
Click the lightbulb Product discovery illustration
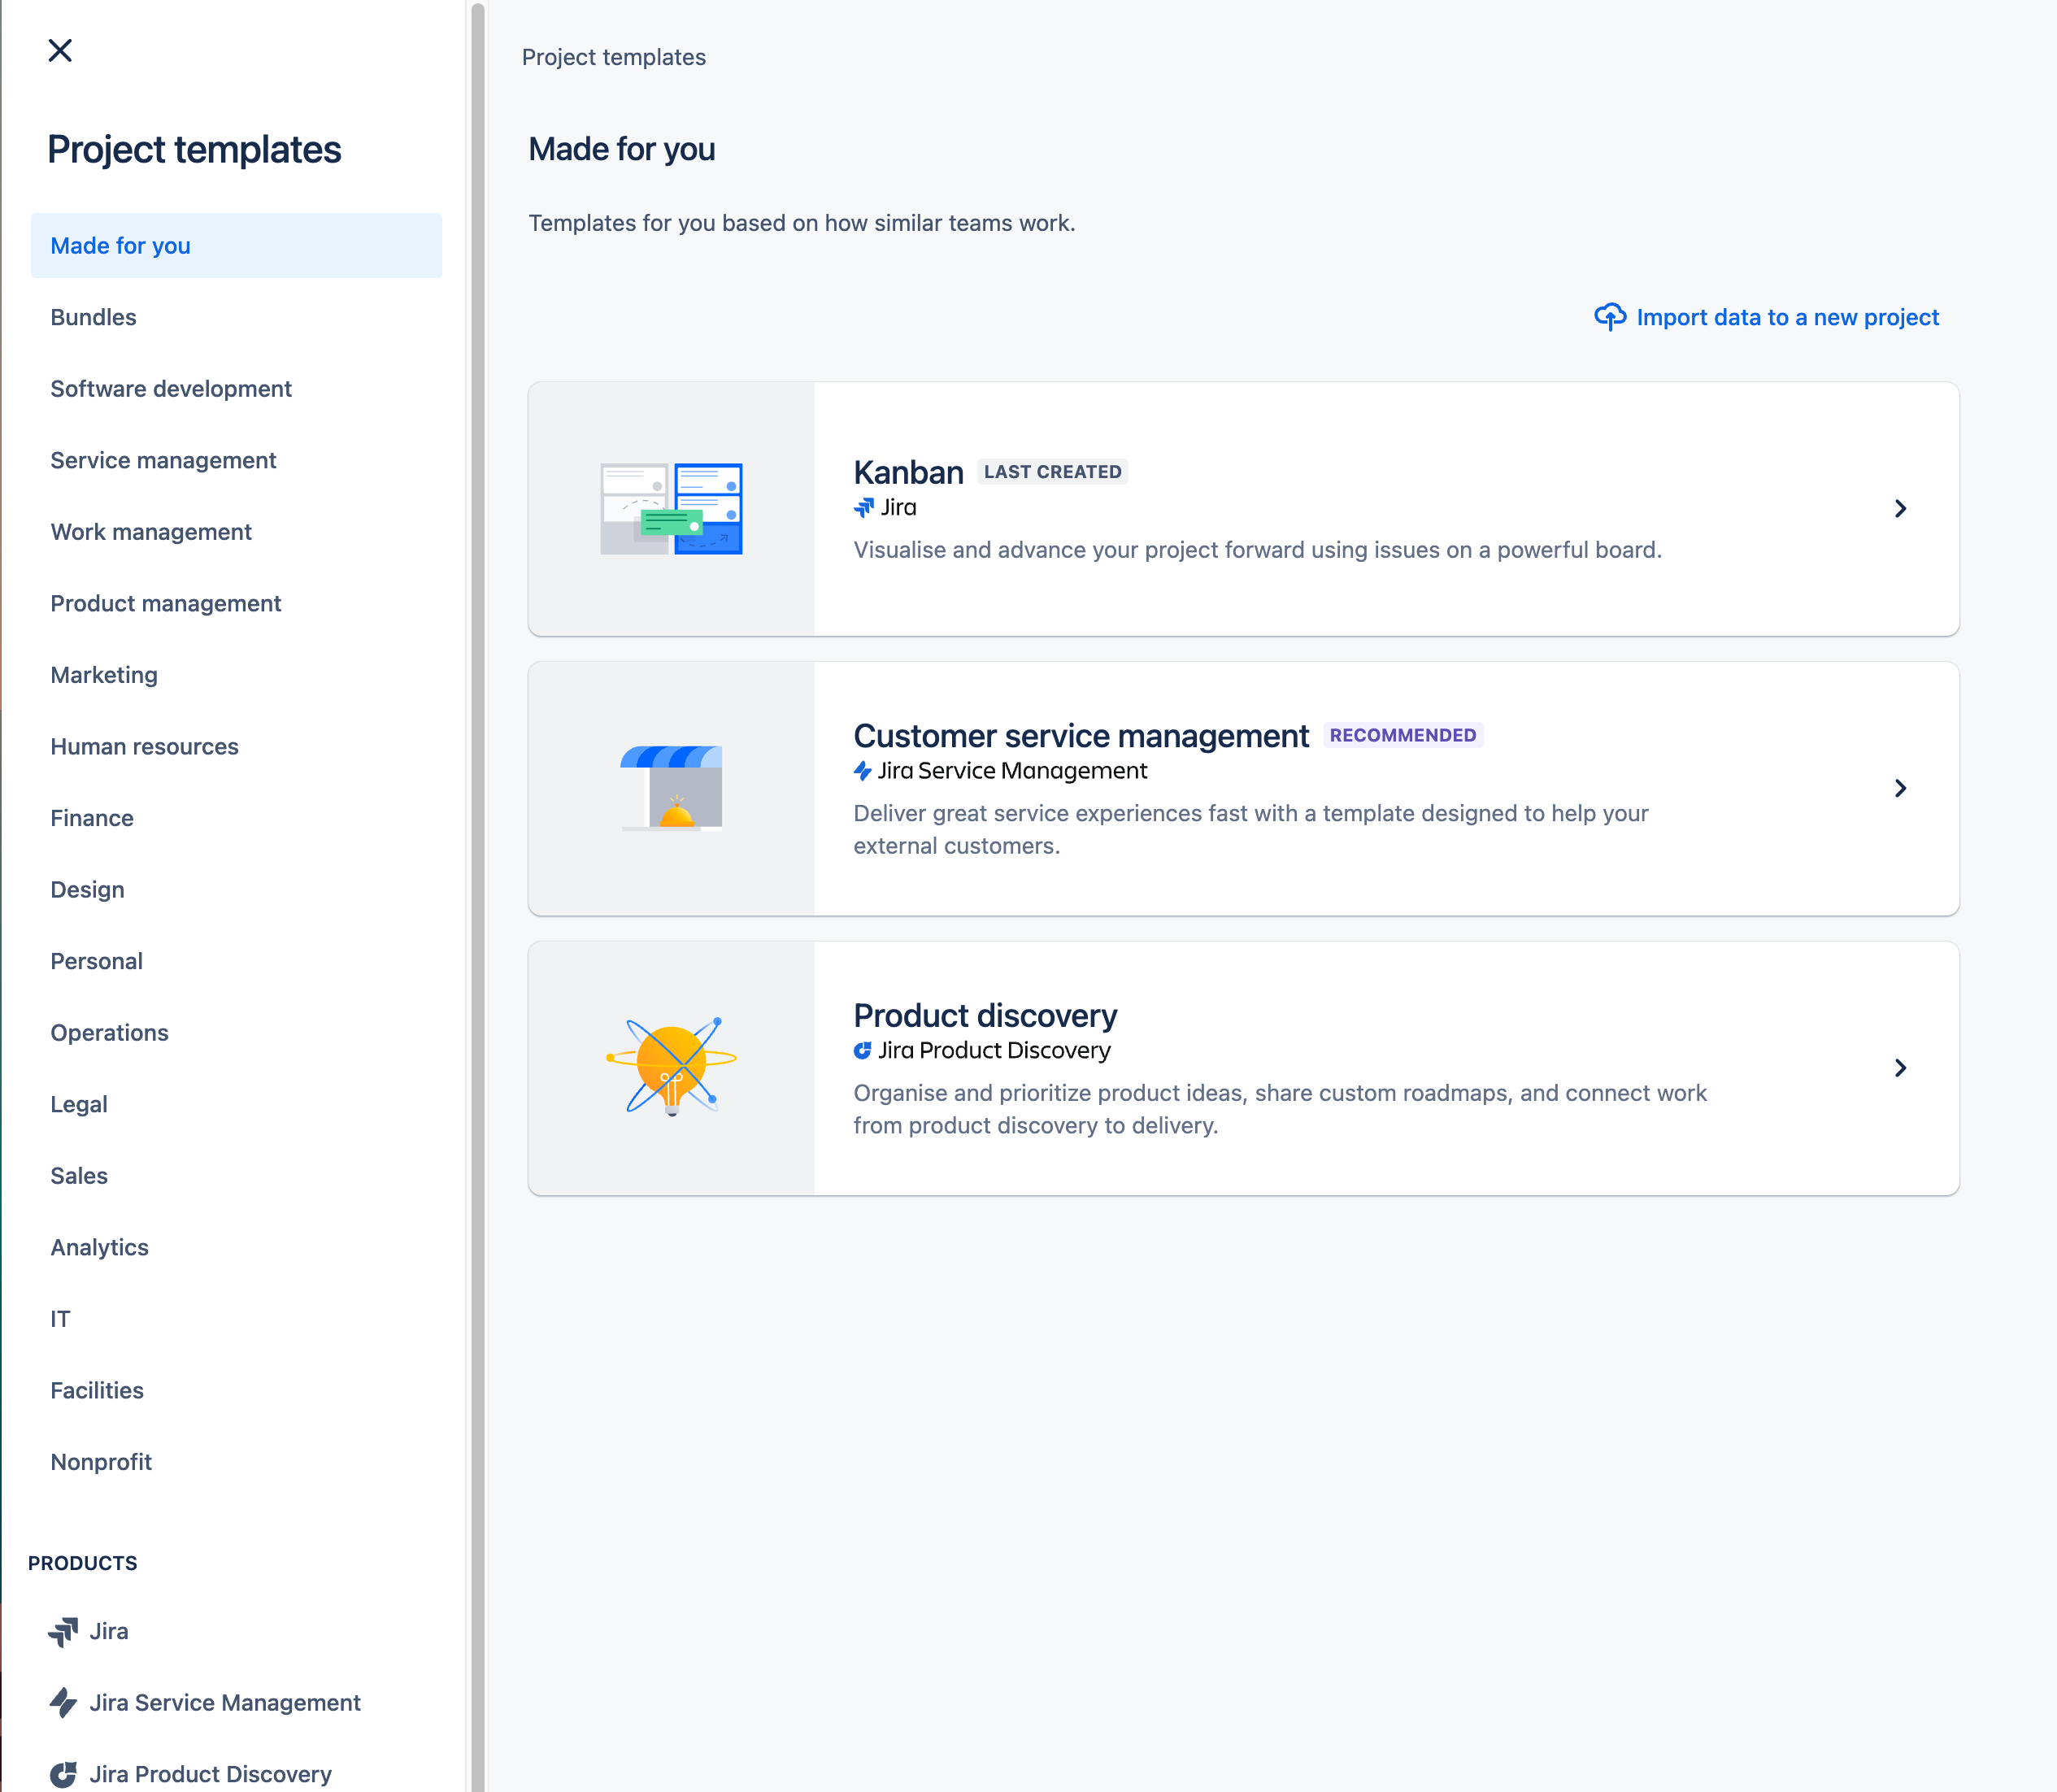[671, 1067]
